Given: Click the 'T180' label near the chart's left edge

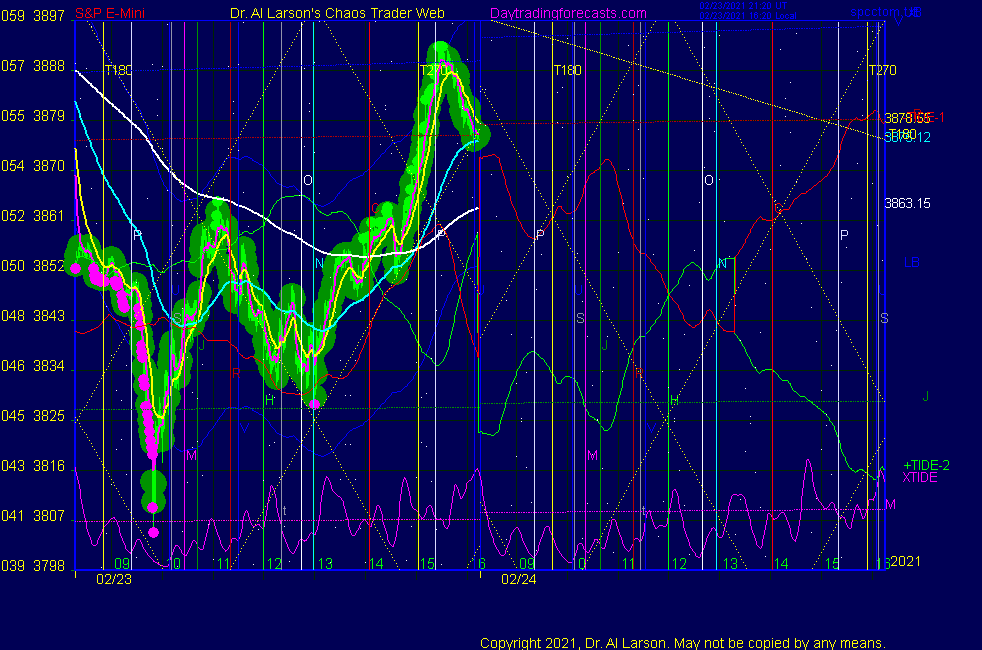Looking at the screenshot, I should (x=118, y=70).
